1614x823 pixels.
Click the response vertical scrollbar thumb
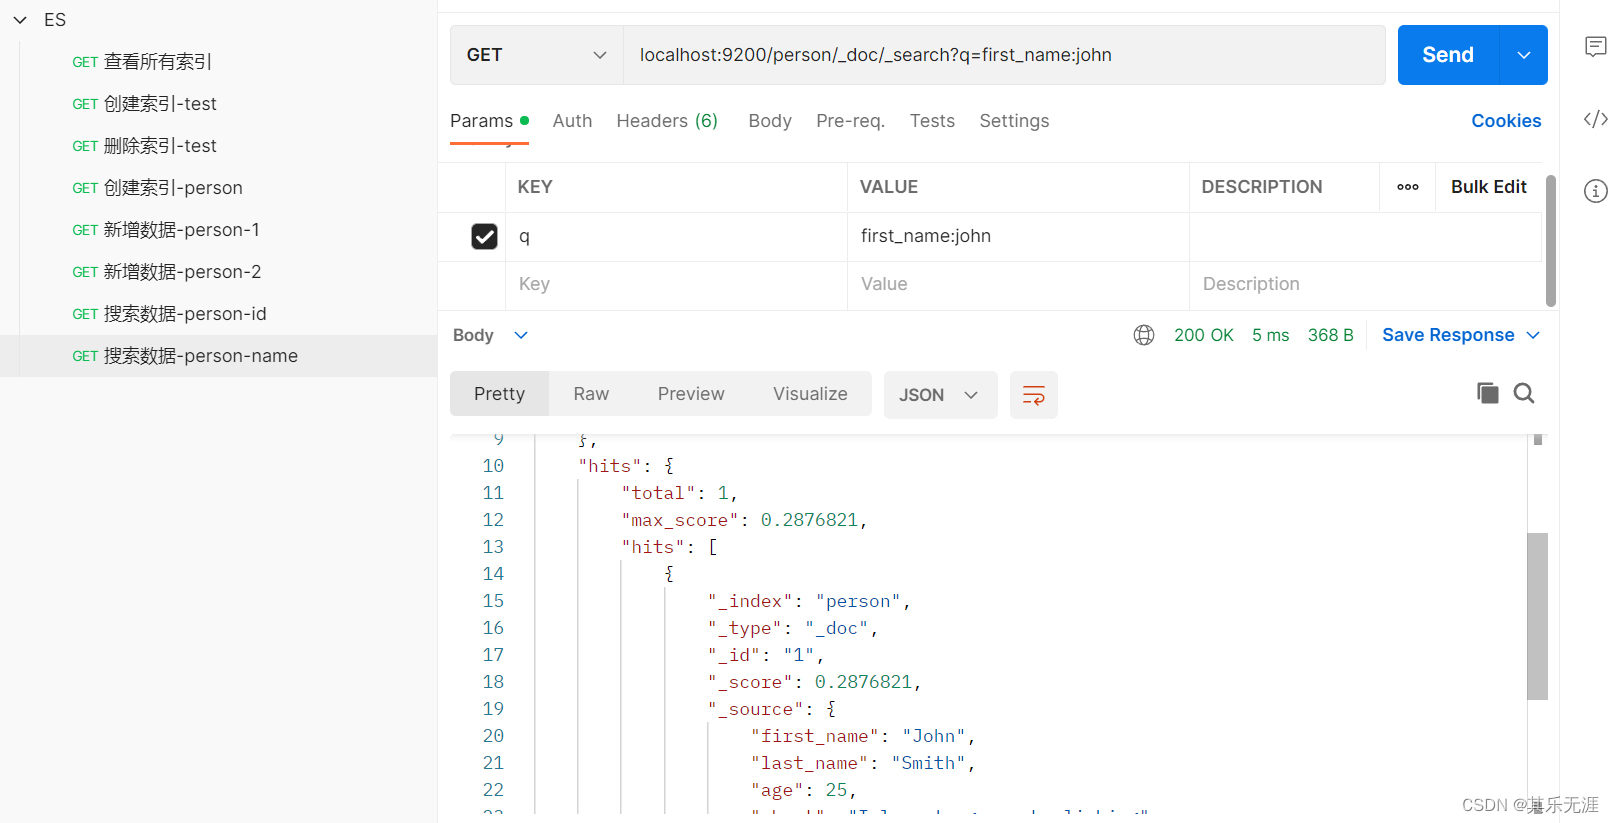coord(1538,616)
